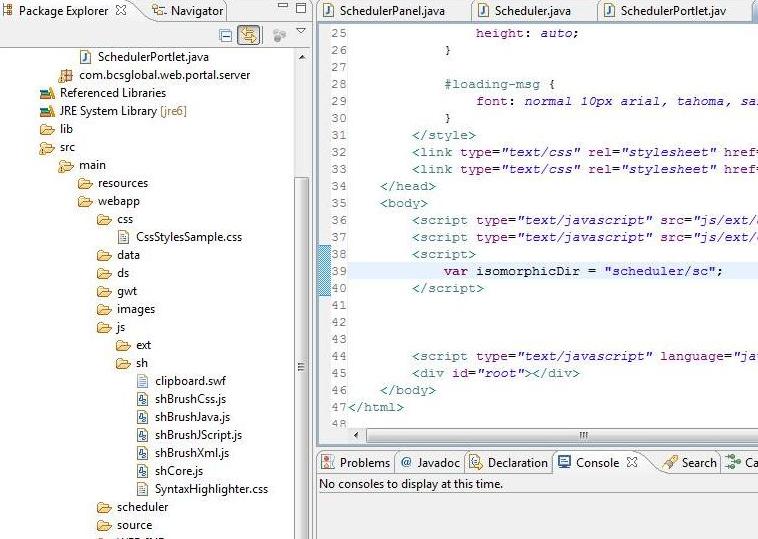Viewport: 758px width, 539px height.
Task: Close the Package Explorer tab
Action: point(121,11)
